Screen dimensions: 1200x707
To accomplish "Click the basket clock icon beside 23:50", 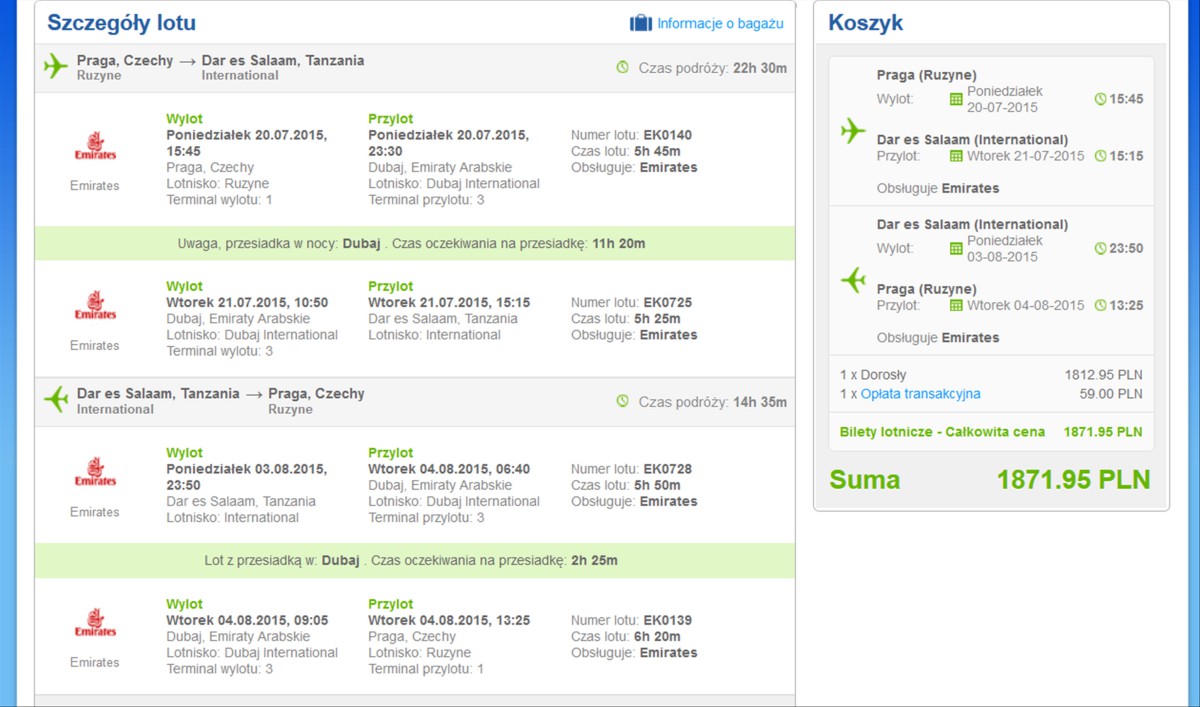I will click(x=1101, y=248).
